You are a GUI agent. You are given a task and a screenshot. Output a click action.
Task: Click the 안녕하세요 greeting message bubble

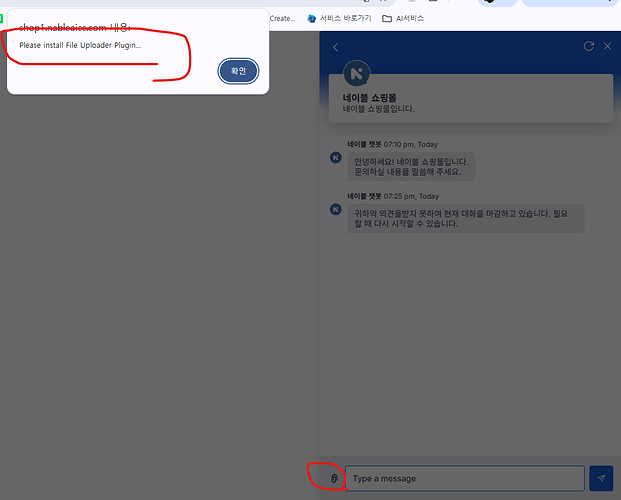point(411,166)
